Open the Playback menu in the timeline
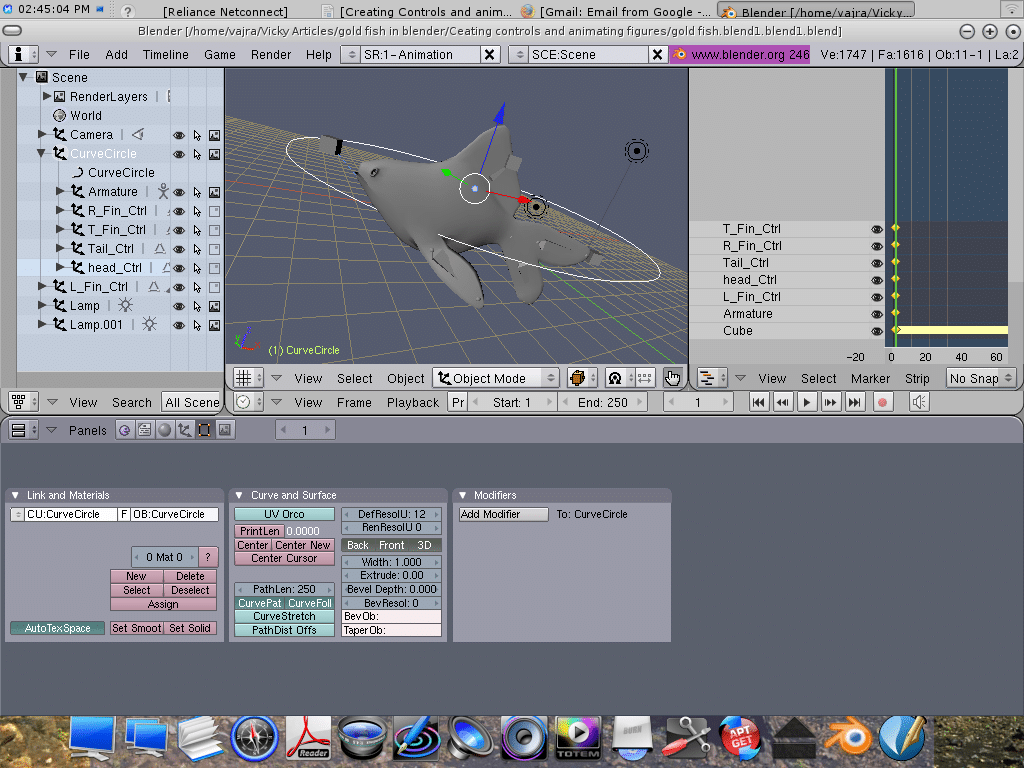Viewport: 1024px width, 768px height. pyautogui.click(x=412, y=402)
